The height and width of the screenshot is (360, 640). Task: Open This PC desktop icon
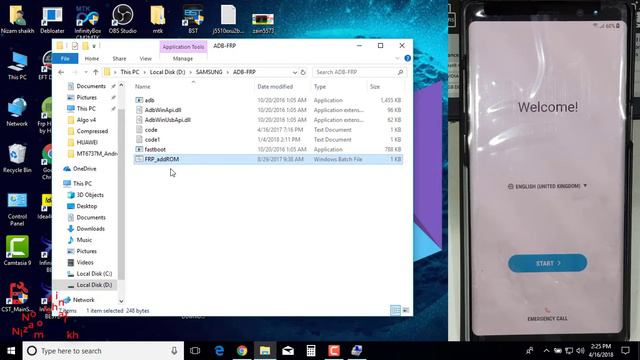[17, 65]
